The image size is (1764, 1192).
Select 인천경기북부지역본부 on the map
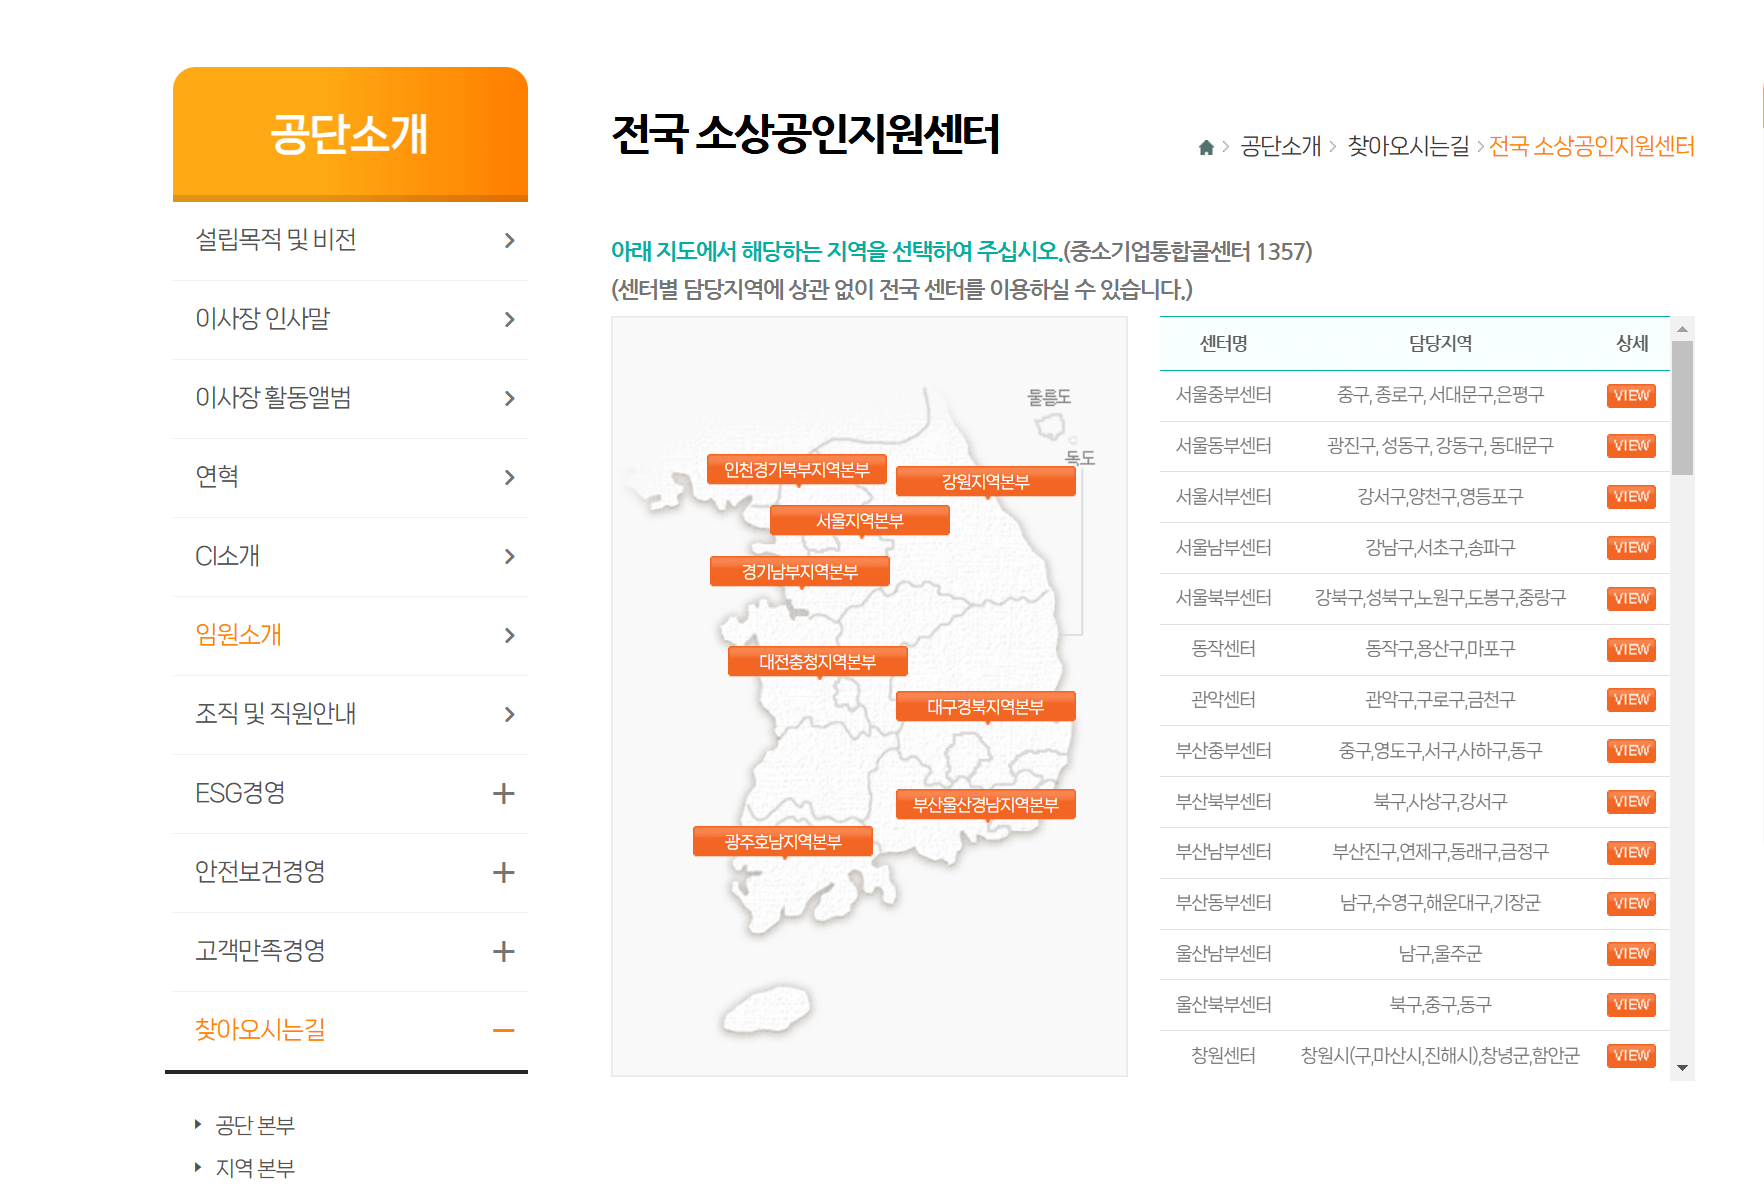pos(797,468)
